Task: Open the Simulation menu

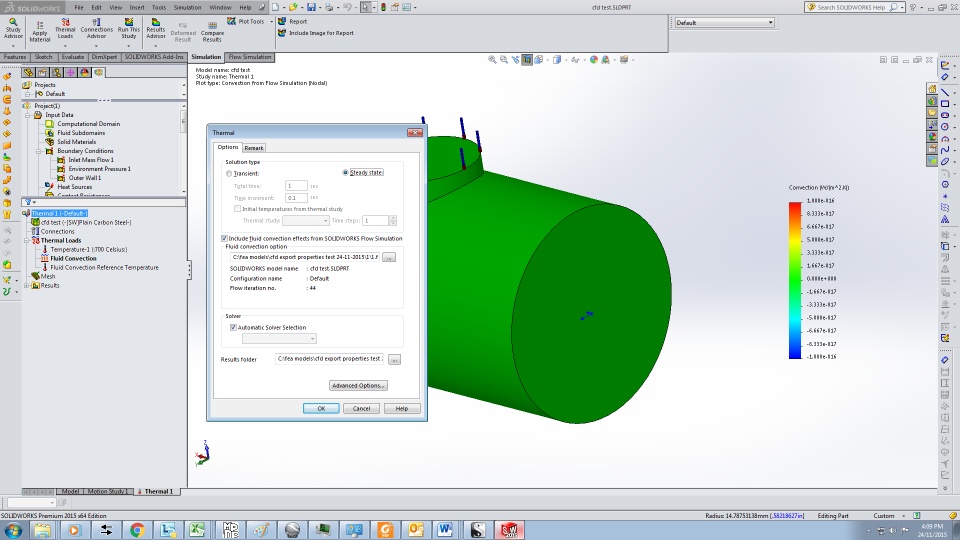Action: coord(187,7)
